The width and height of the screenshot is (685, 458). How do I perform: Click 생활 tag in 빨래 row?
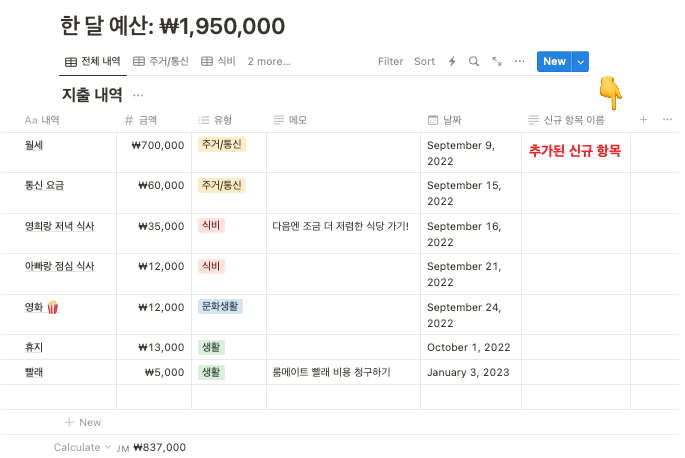point(211,372)
